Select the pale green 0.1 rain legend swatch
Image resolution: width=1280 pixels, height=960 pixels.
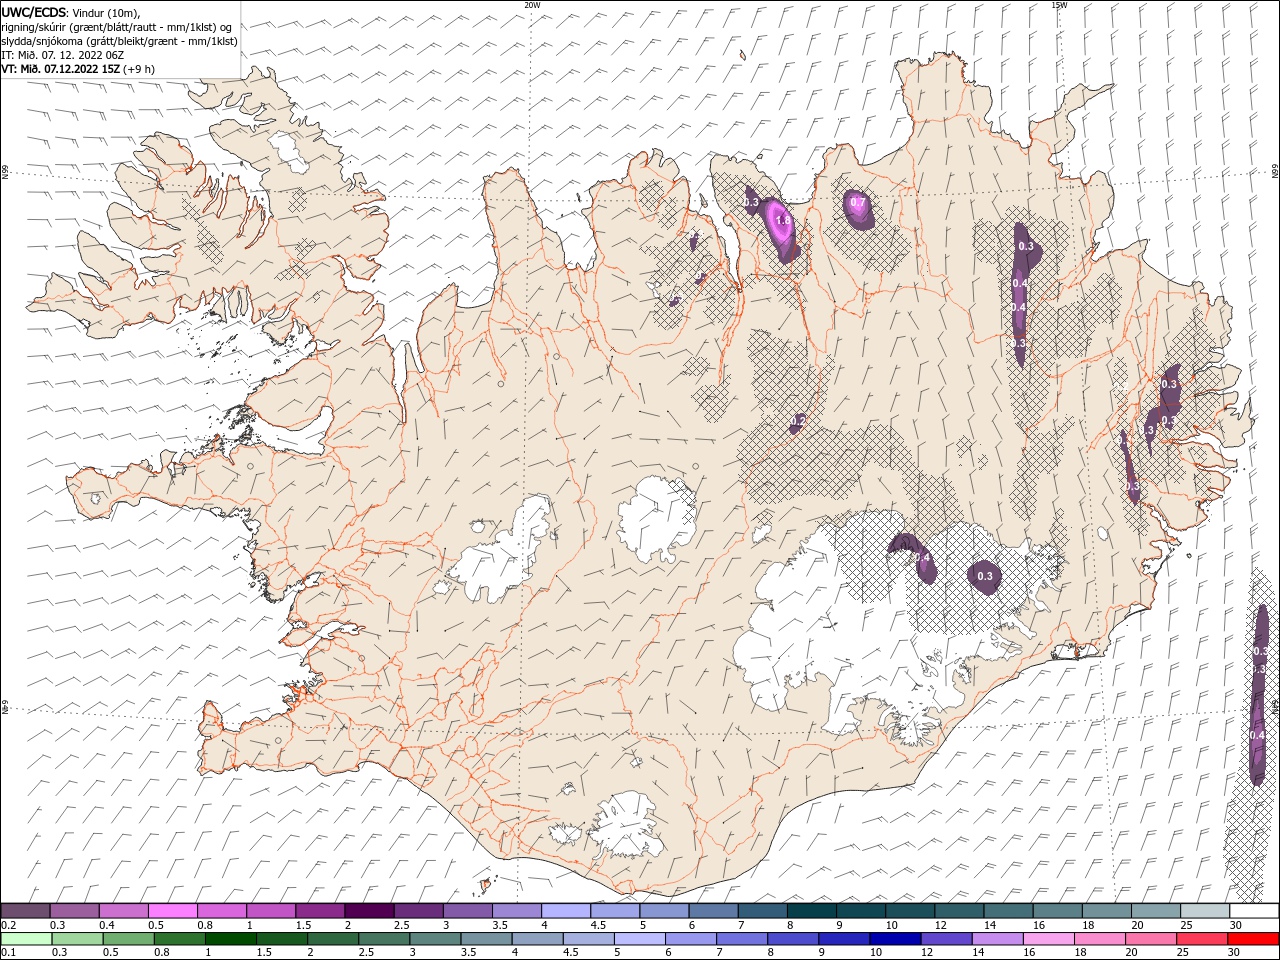coord(27,939)
